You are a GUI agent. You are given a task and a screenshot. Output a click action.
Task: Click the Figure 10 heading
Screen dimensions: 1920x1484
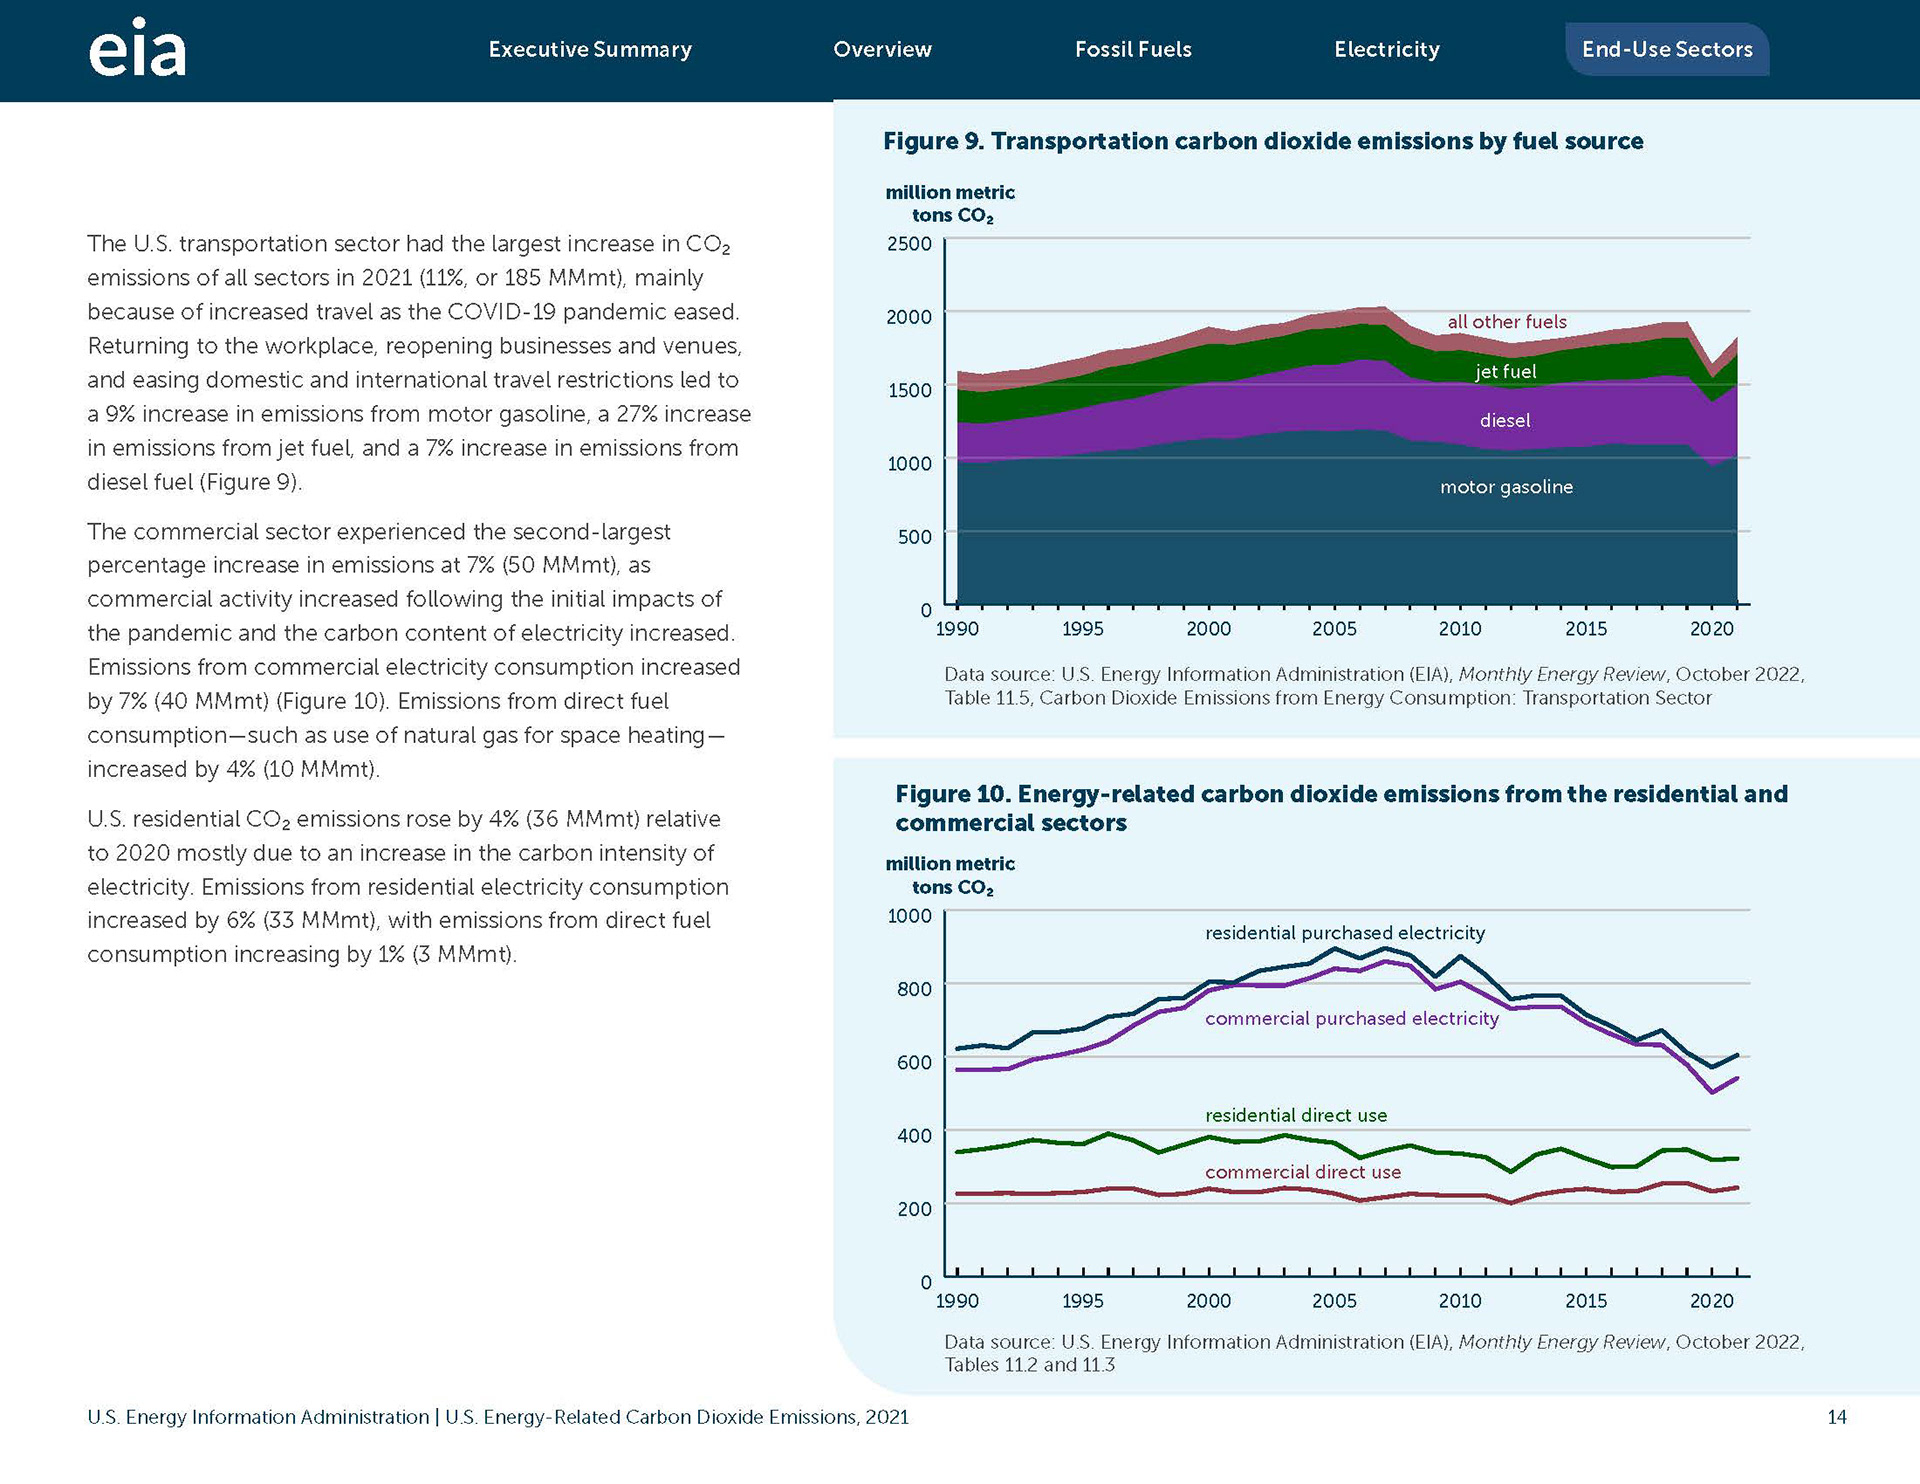coord(1341,808)
